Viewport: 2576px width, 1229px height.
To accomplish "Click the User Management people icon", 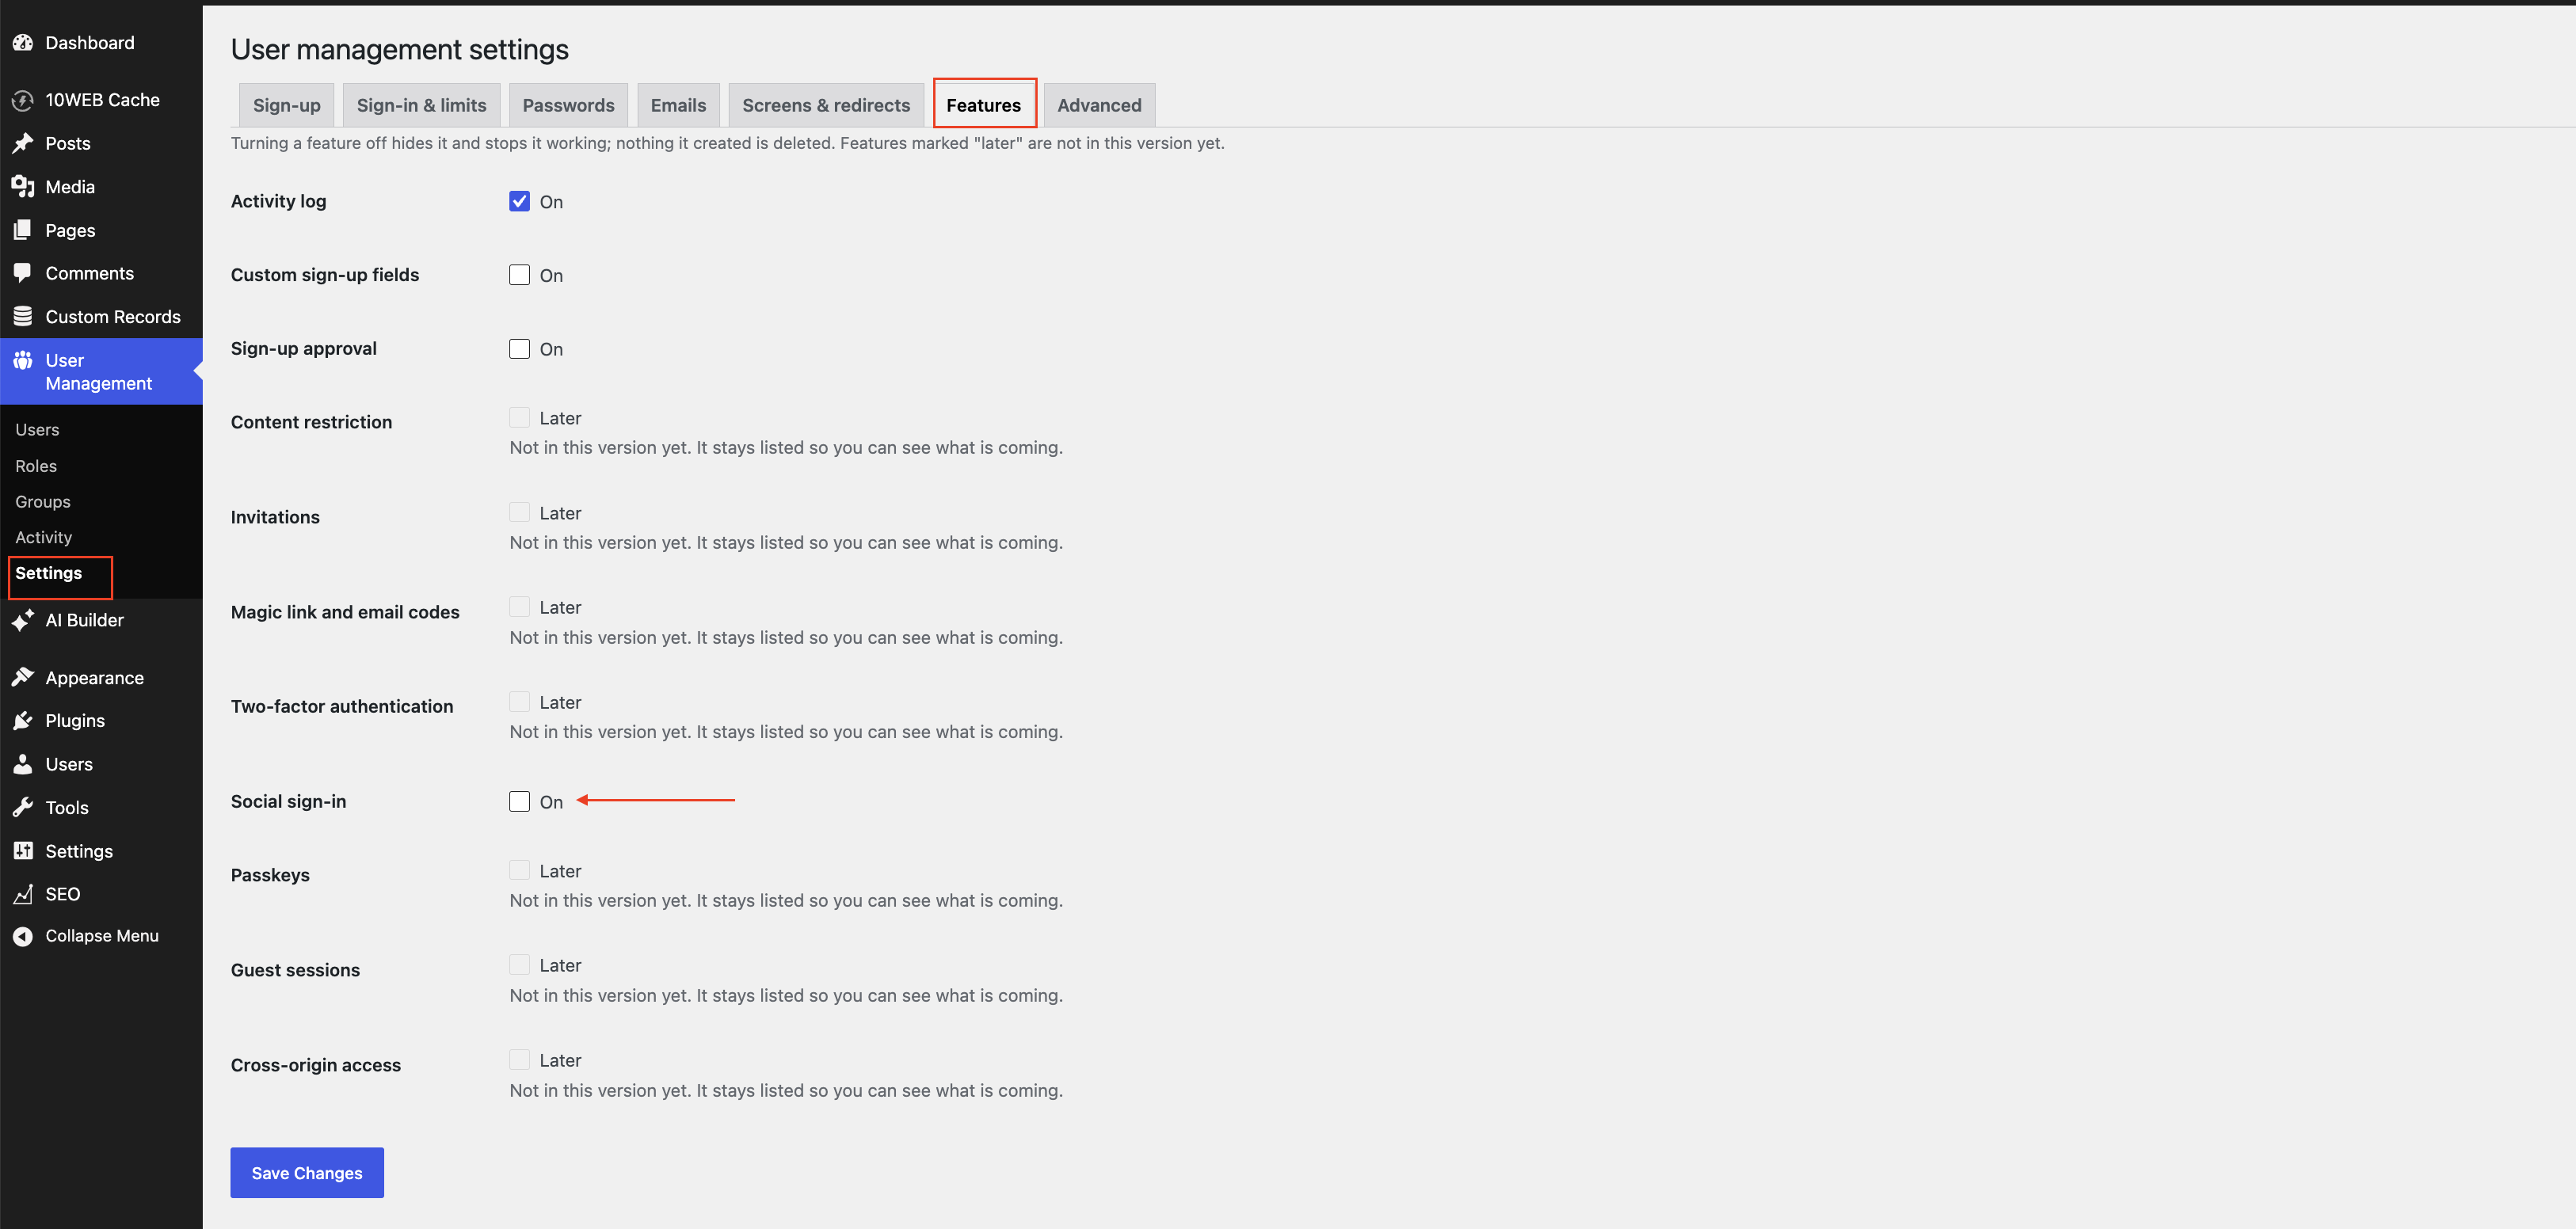I will pos(22,360).
